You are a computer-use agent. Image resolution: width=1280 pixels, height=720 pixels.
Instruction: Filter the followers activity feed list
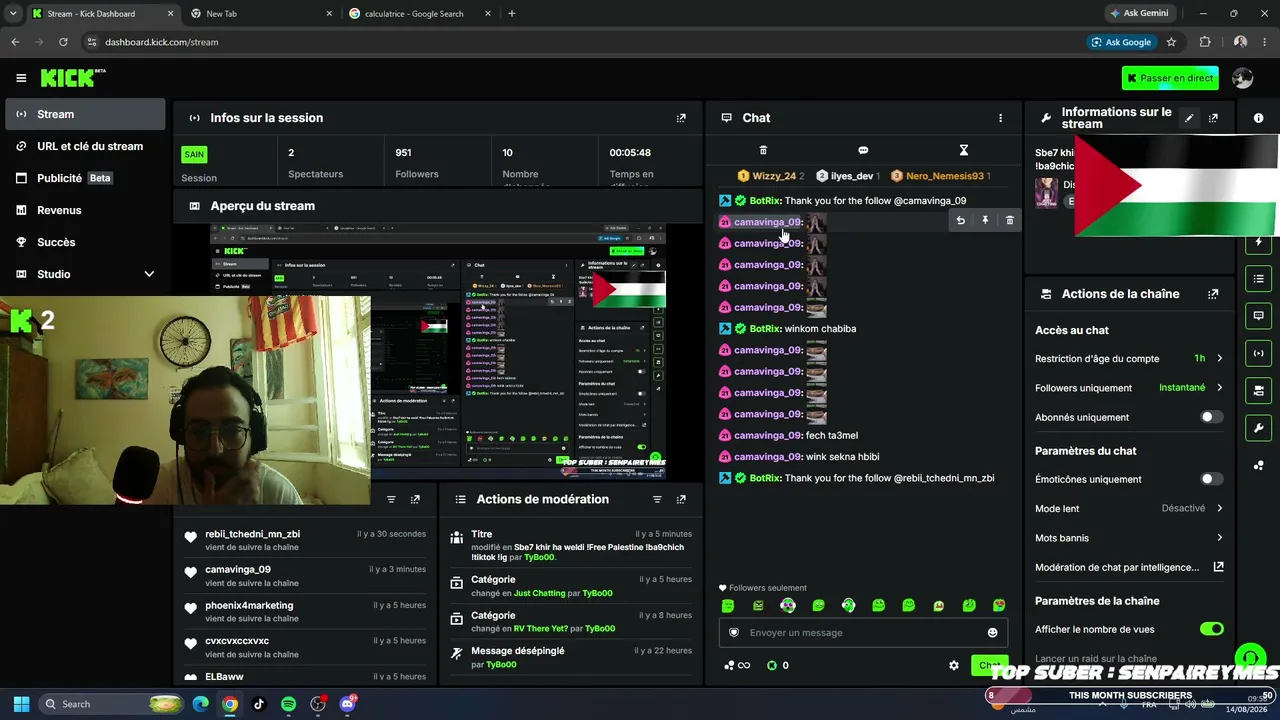click(x=391, y=499)
